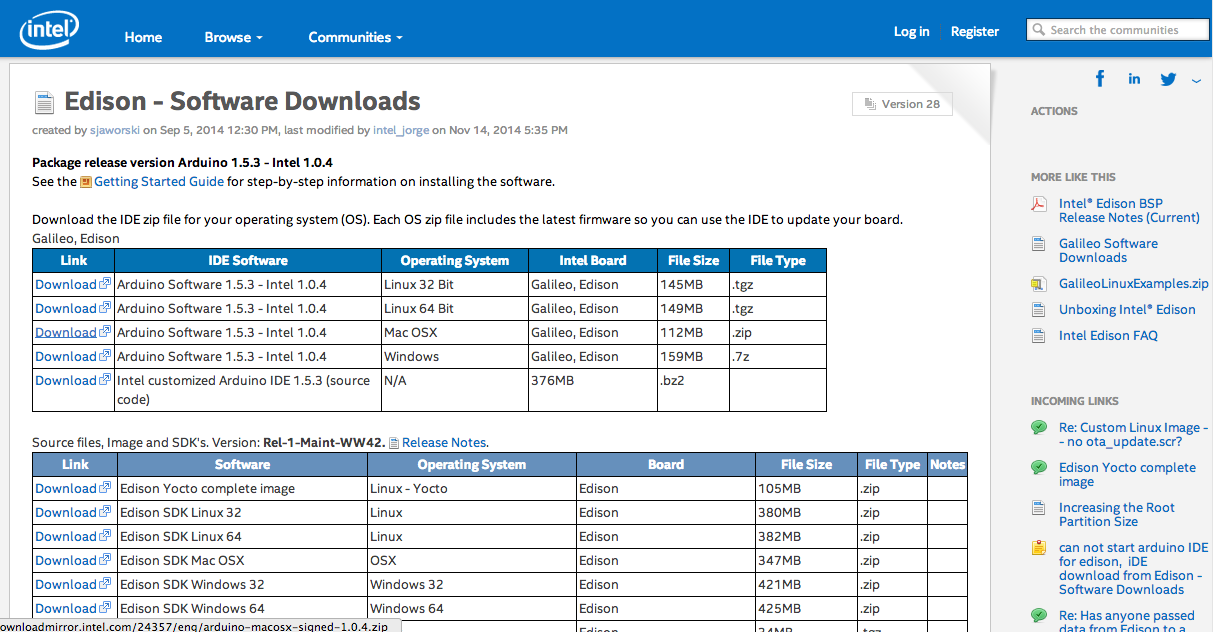Click answered icon beside Edison Yocto complete image link

click(x=1039, y=468)
